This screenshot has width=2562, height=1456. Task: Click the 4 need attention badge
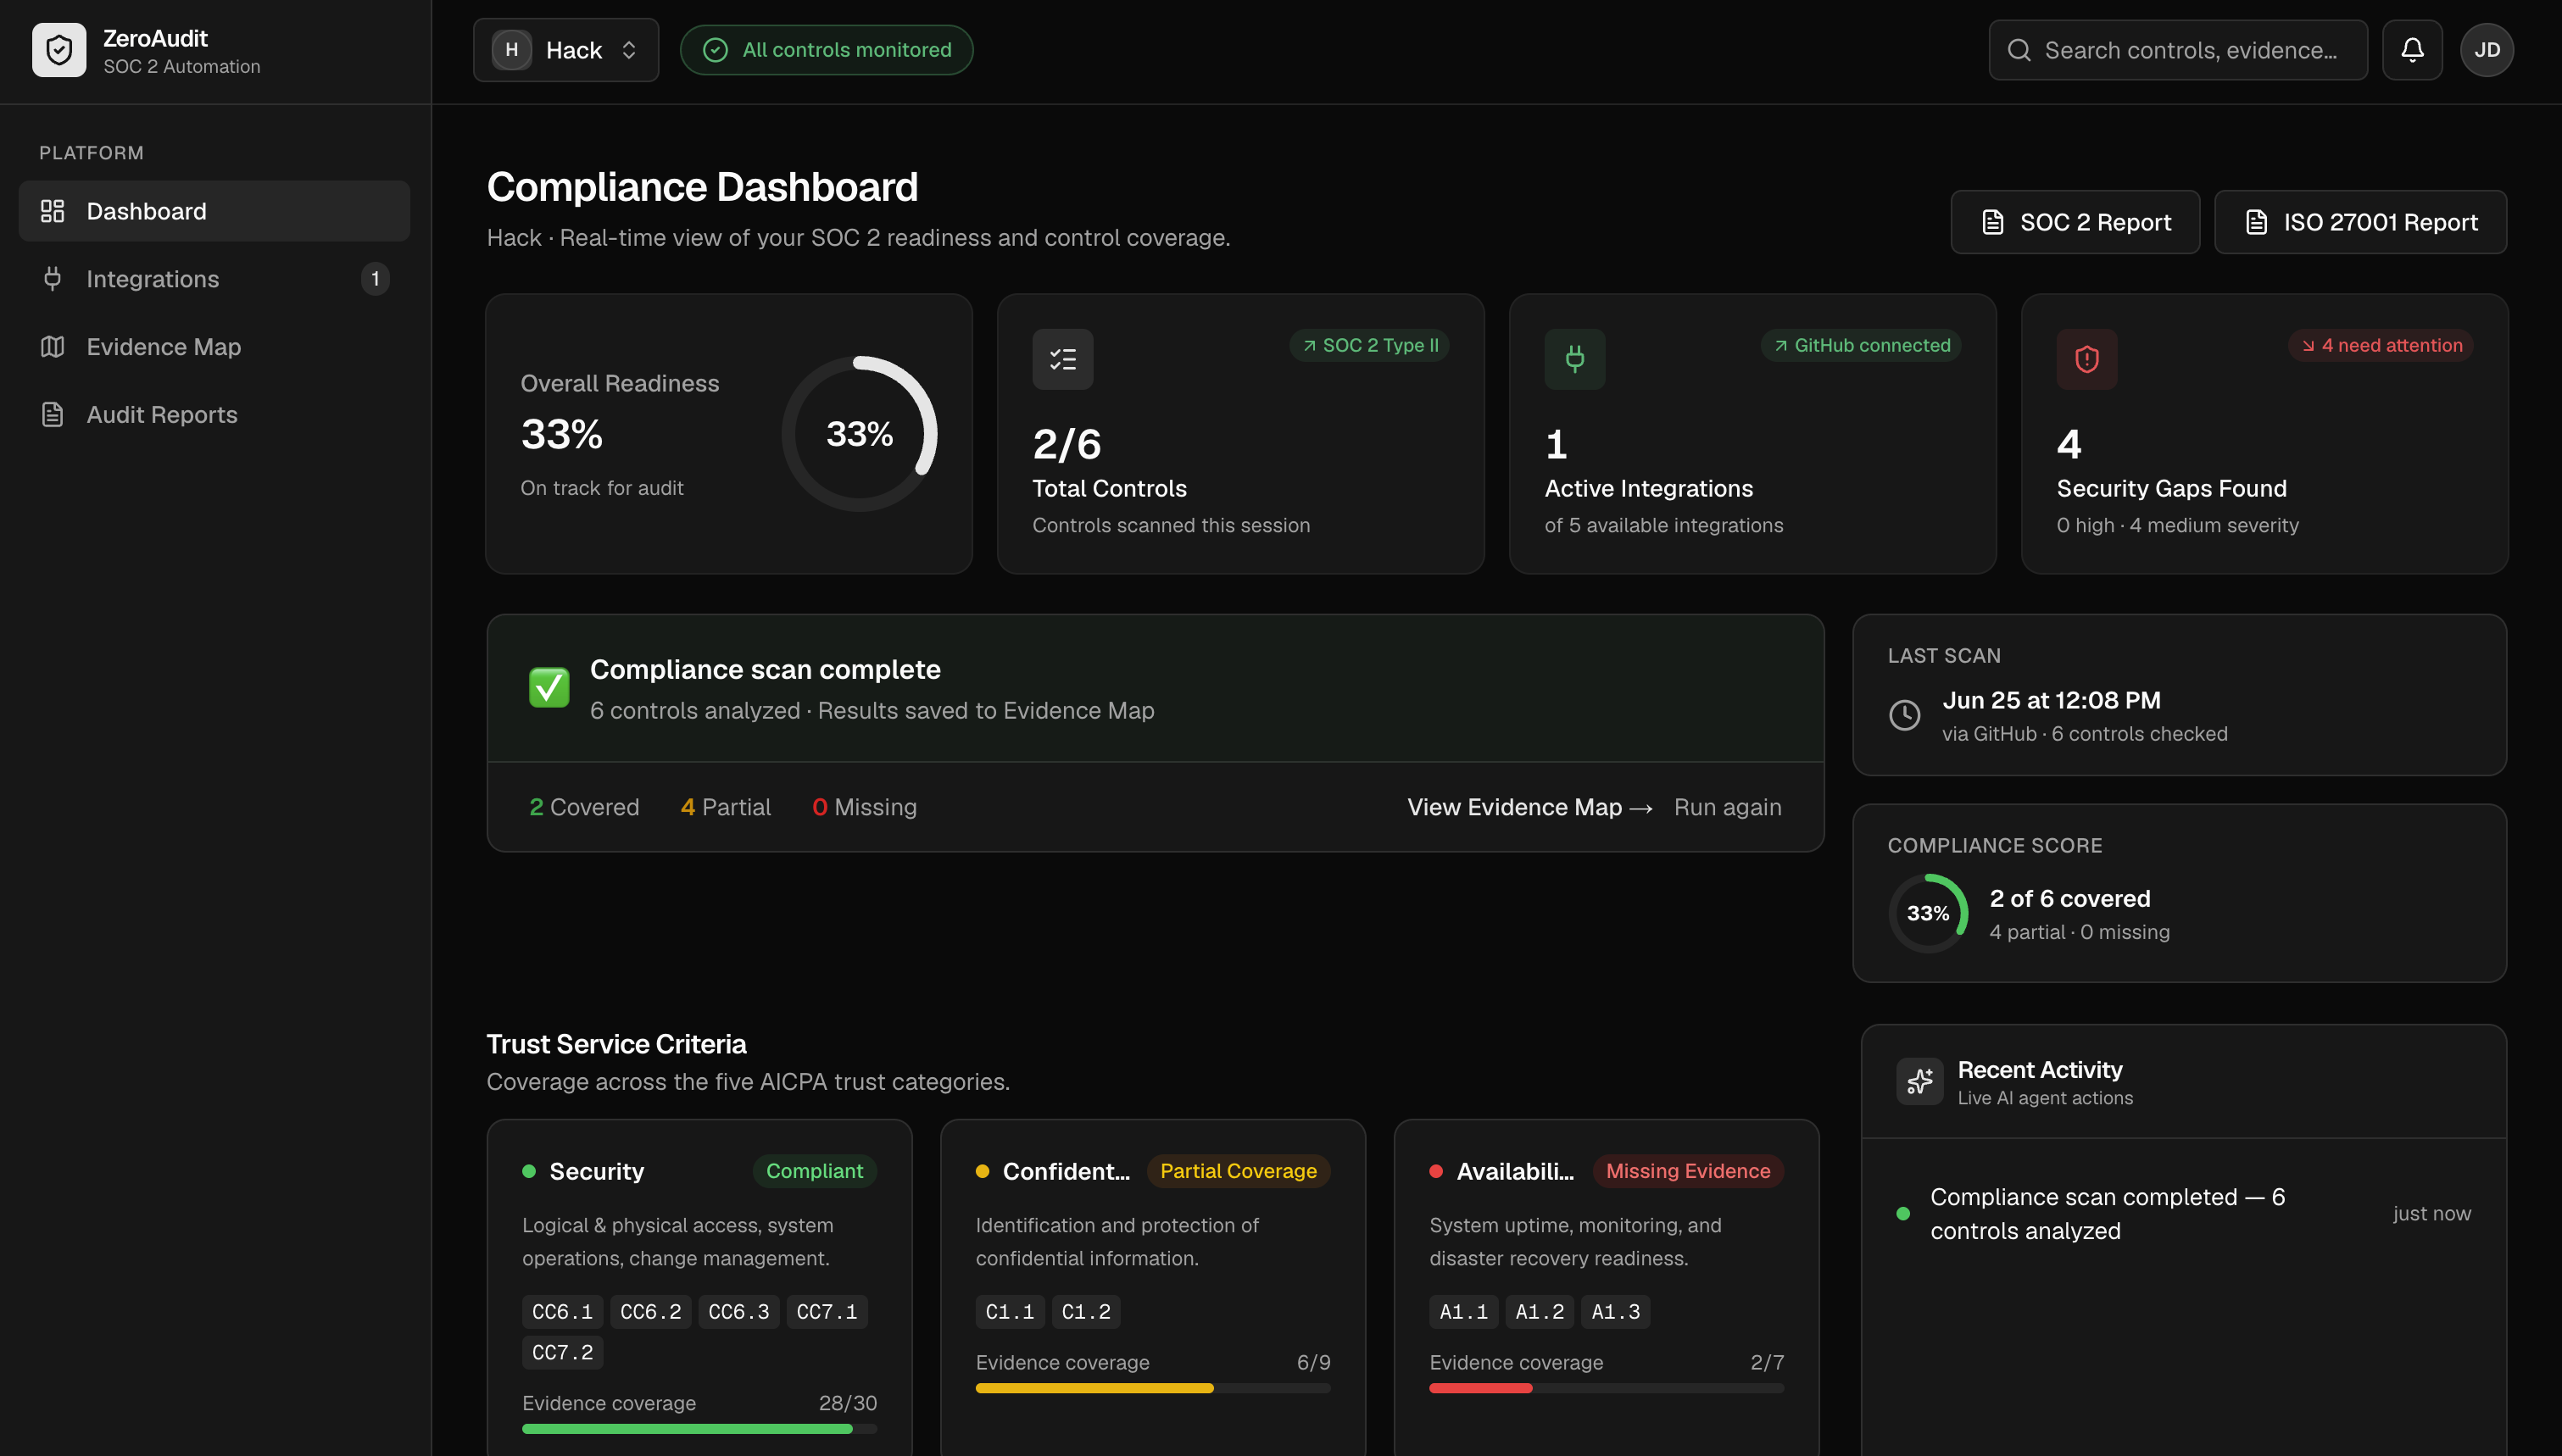click(x=2380, y=345)
